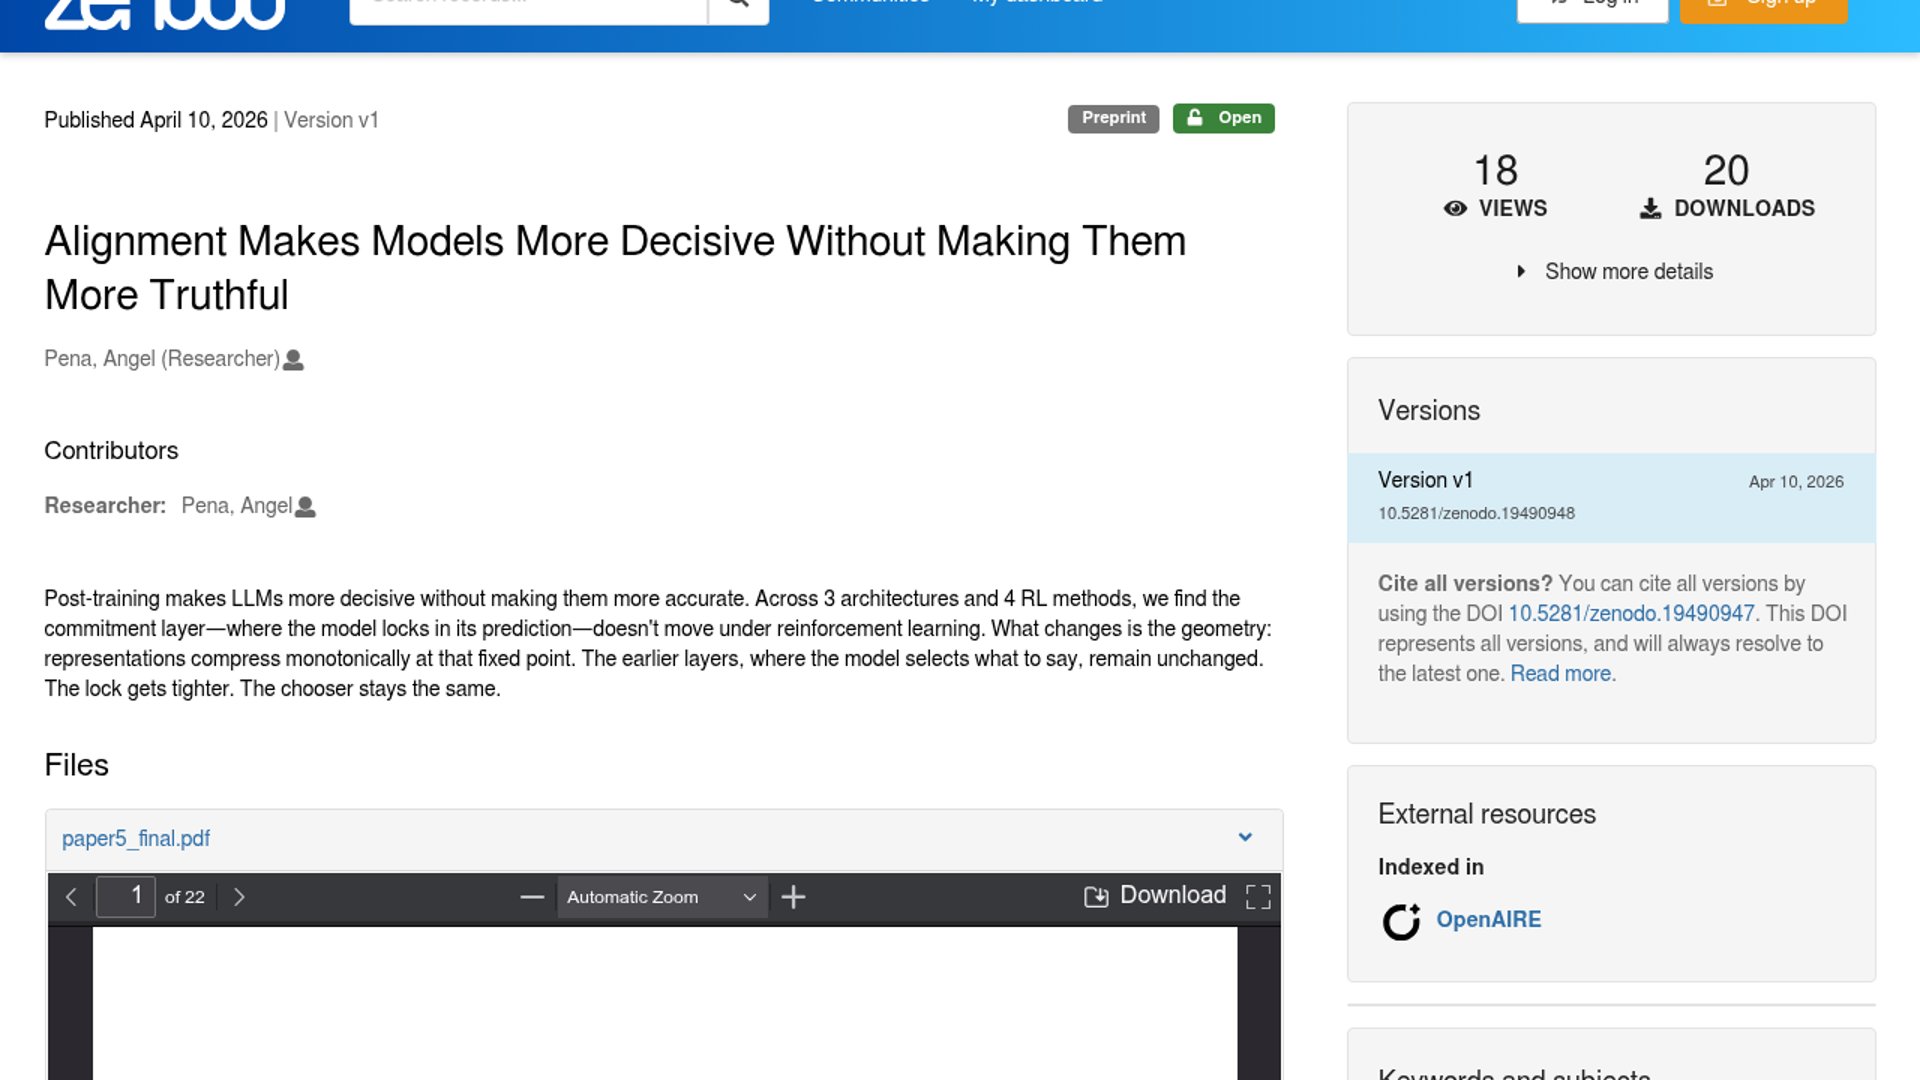This screenshot has height=1080, width=1920.
Task: Follow the Read more link
Action: [1560, 673]
